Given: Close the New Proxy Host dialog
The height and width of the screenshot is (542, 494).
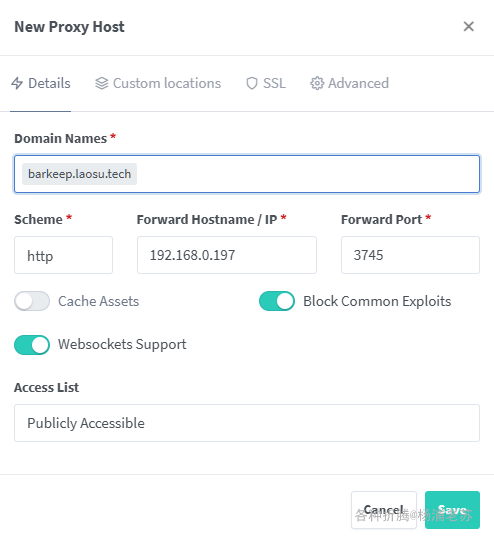Looking at the screenshot, I should tap(468, 27).
